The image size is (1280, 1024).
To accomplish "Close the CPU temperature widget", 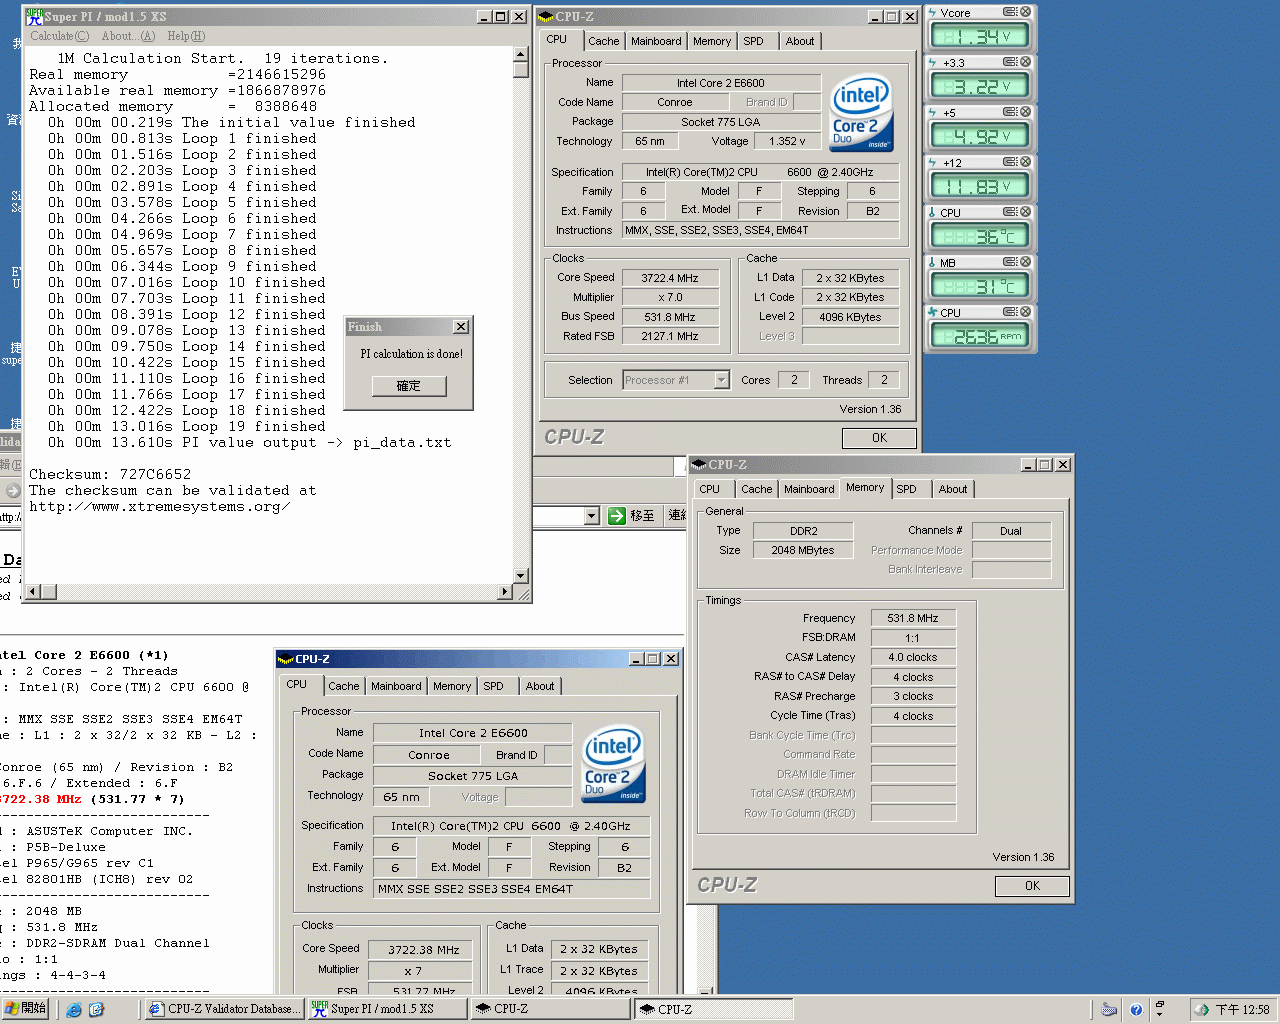I will (x=1025, y=212).
